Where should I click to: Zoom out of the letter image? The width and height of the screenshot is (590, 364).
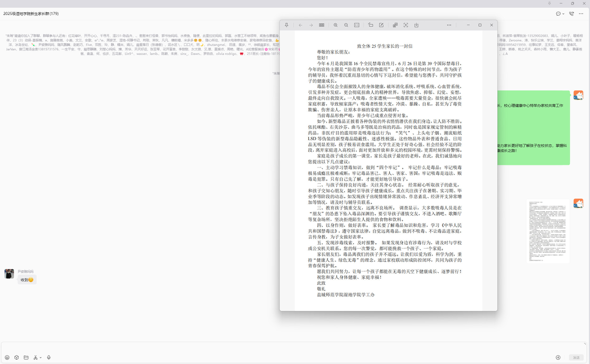click(346, 25)
